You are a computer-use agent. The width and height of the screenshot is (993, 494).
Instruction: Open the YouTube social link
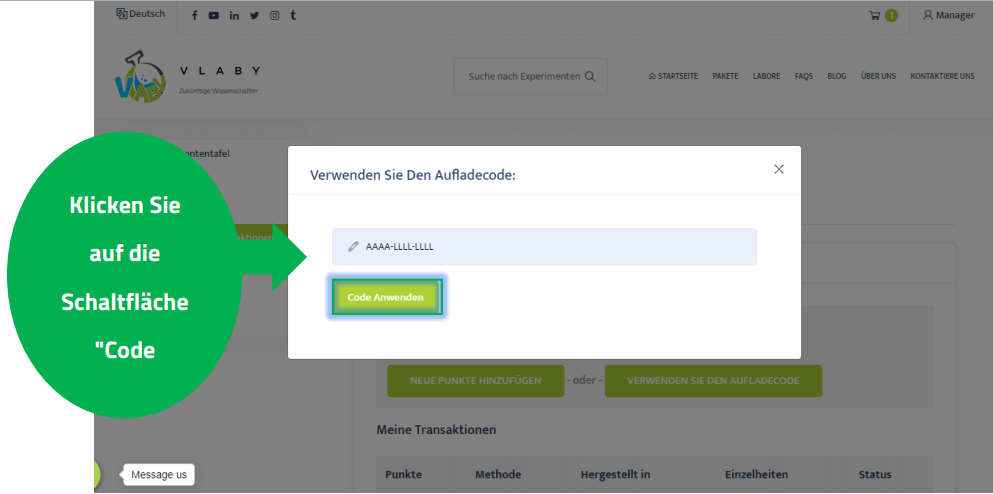[213, 16]
